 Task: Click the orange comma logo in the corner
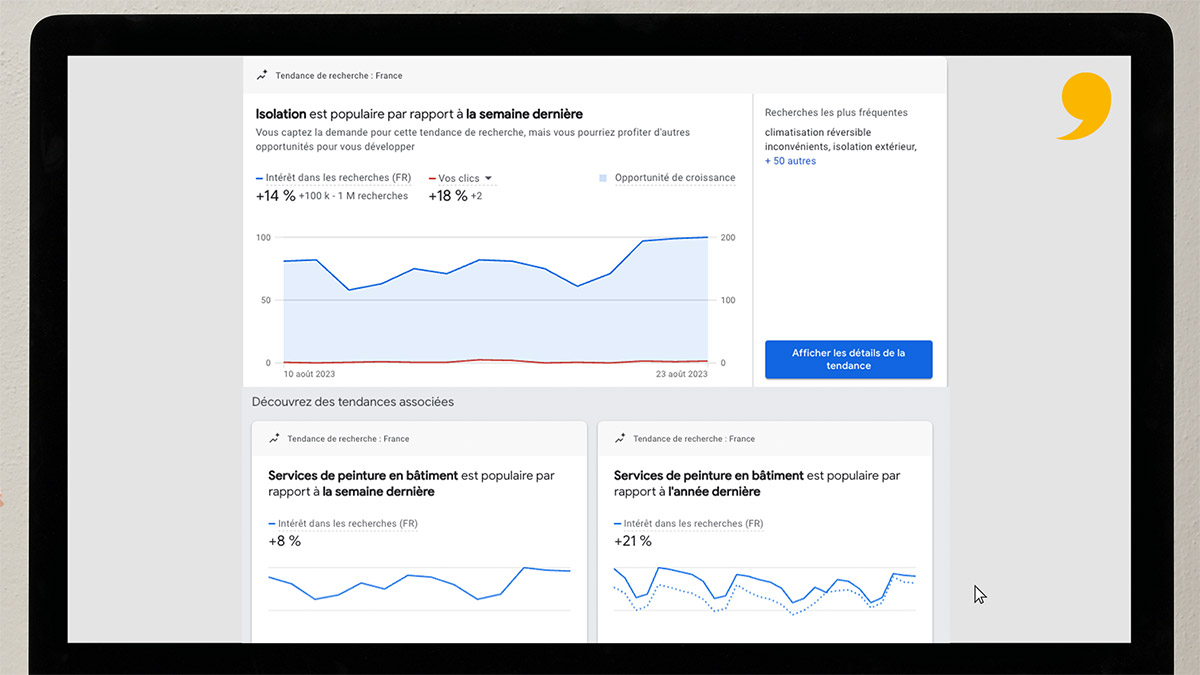[x=1085, y=106]
